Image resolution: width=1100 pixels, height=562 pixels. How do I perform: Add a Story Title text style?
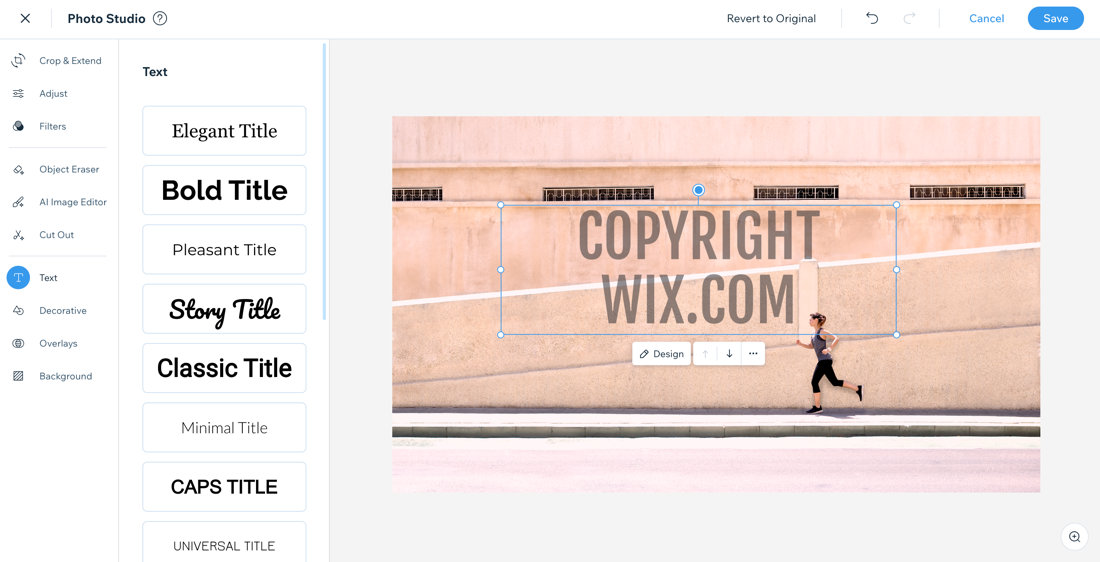[224, 309]
